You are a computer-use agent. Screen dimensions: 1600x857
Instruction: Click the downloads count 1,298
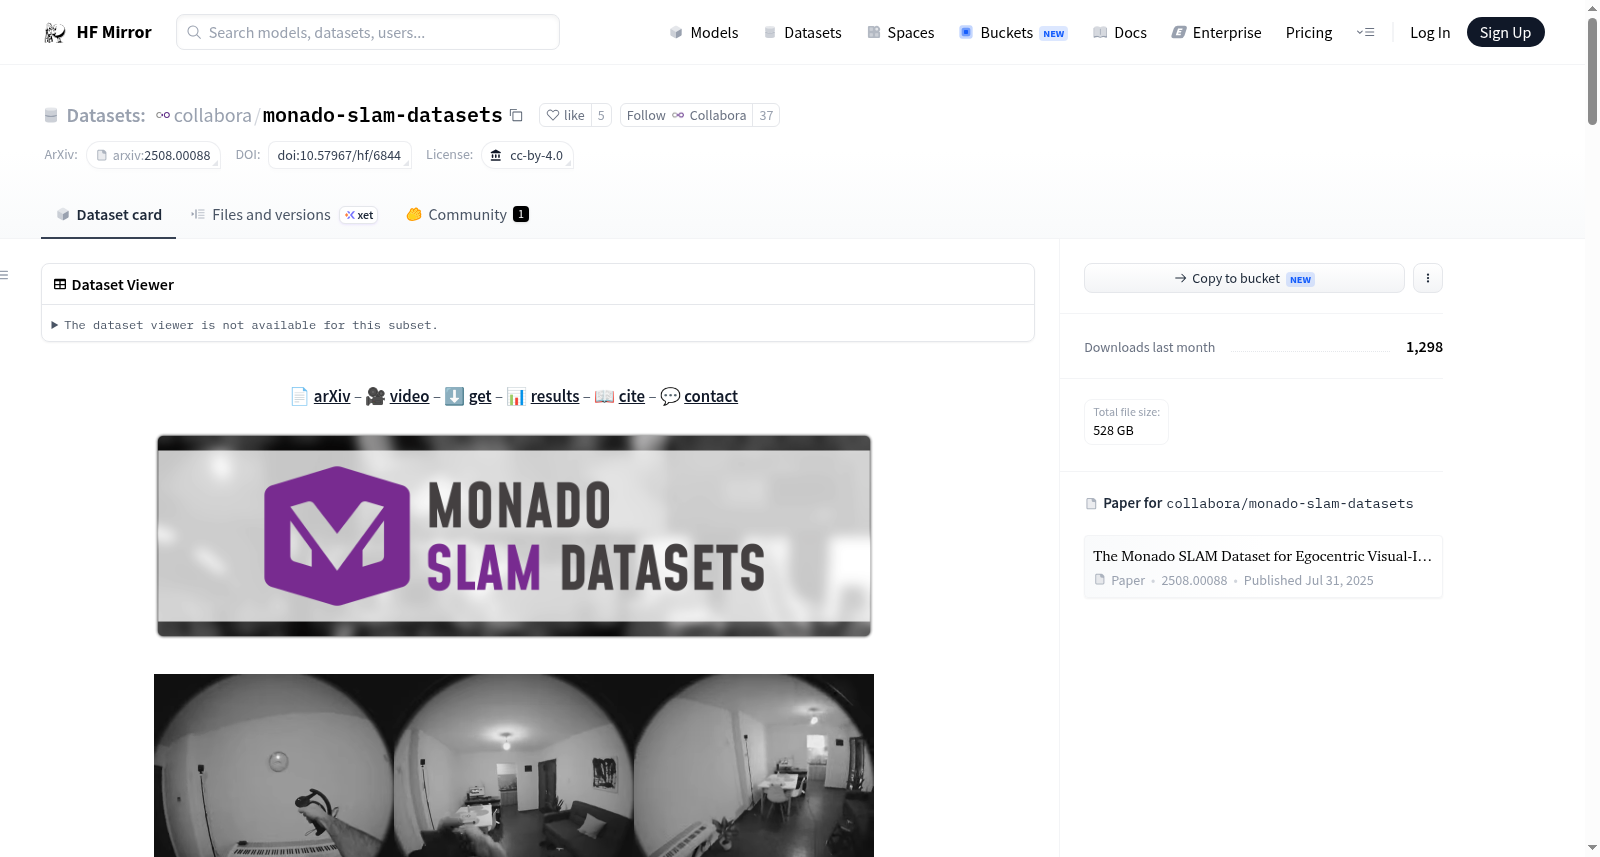tap(1424, 347)
